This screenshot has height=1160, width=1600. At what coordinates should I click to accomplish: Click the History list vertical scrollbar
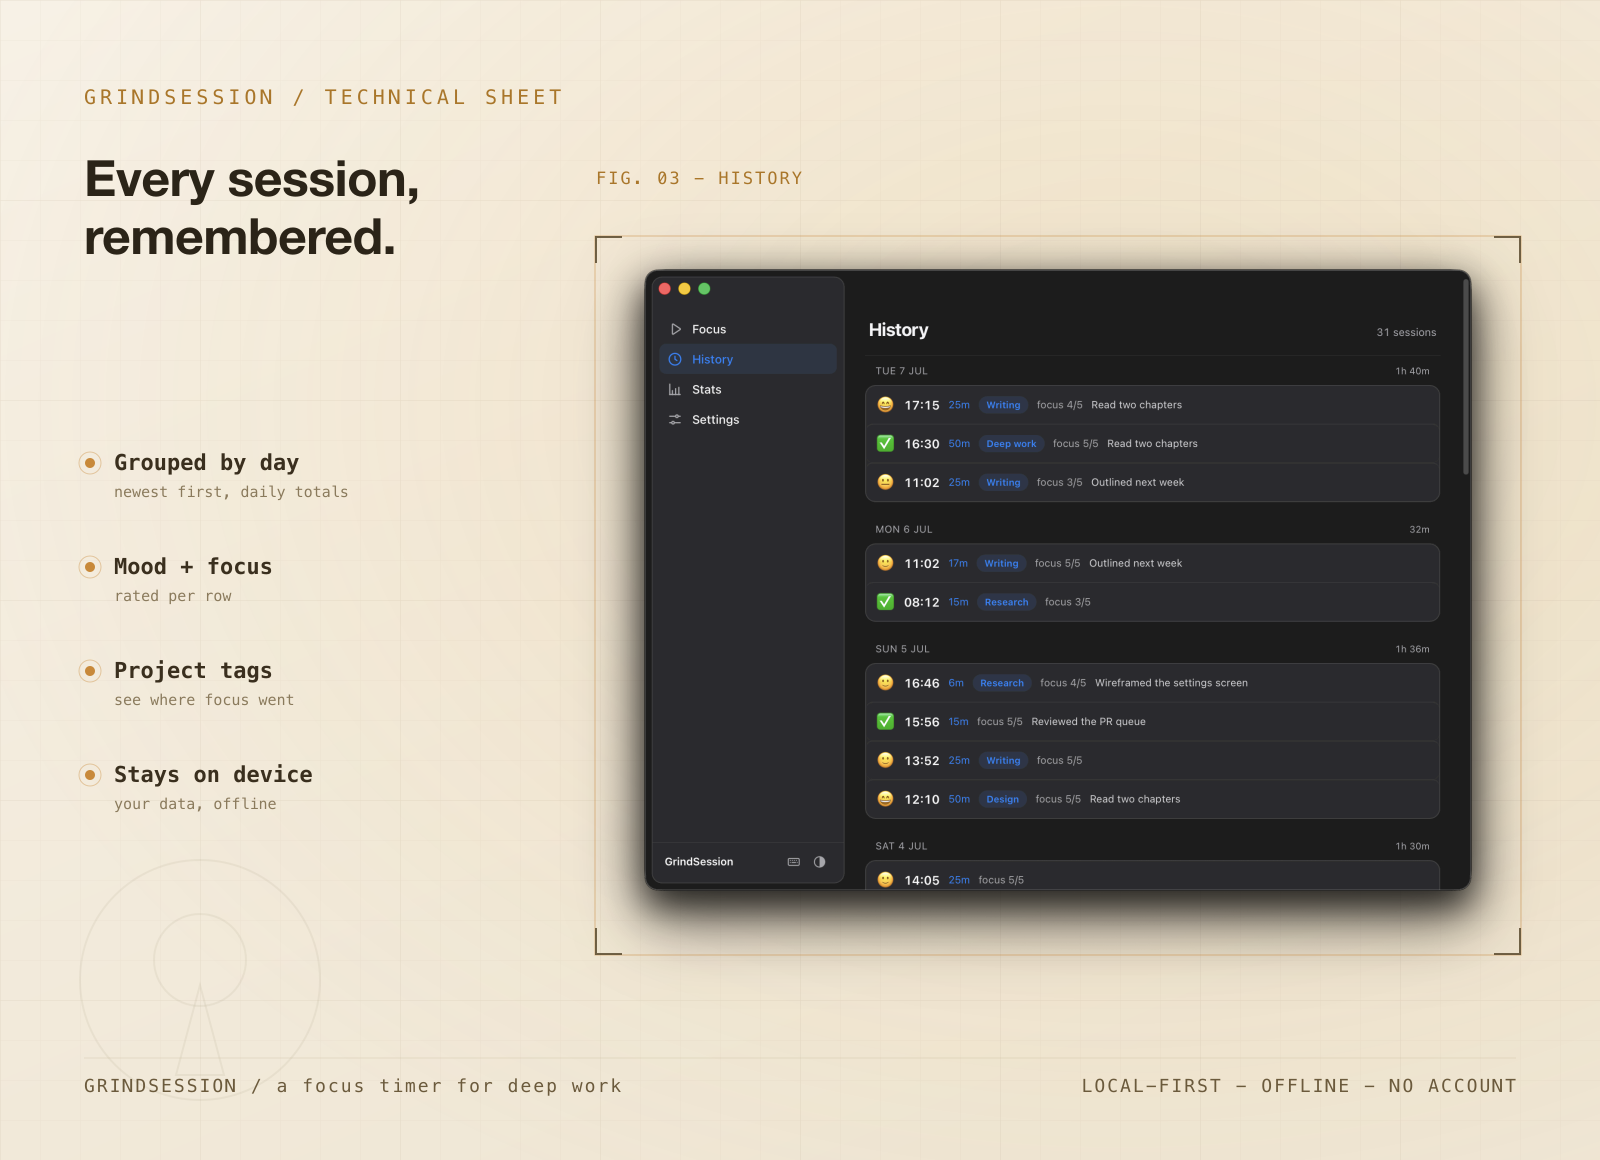1466,377
